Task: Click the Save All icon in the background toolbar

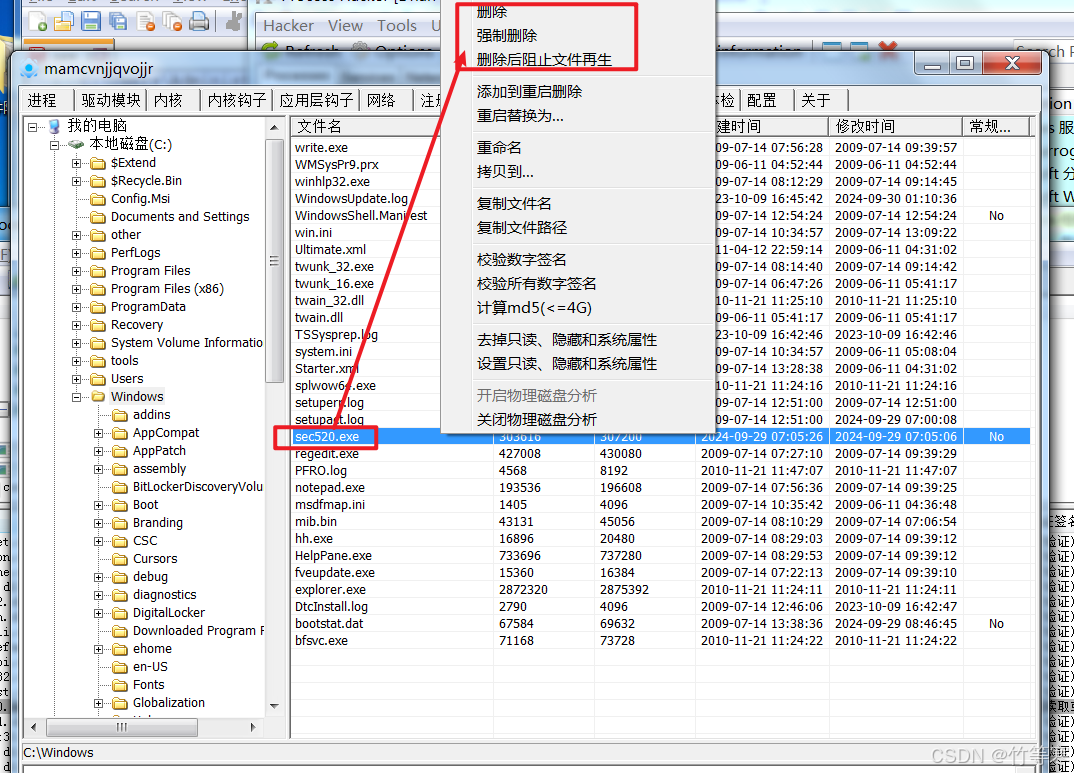Action: click(x=118, y=22)
